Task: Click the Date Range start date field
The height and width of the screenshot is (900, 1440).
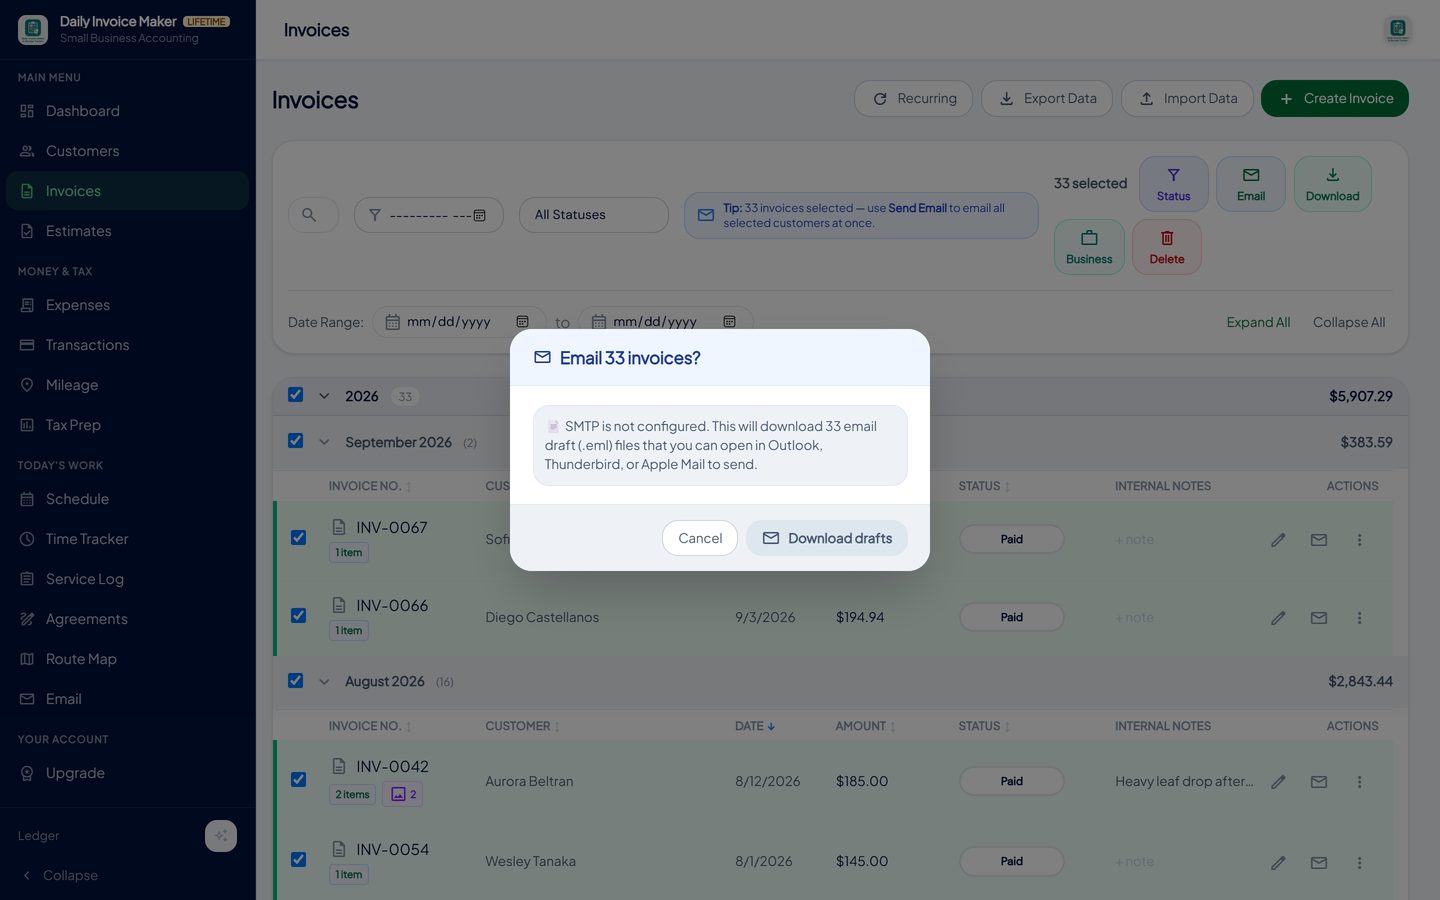Action: (x=459, y=322)
